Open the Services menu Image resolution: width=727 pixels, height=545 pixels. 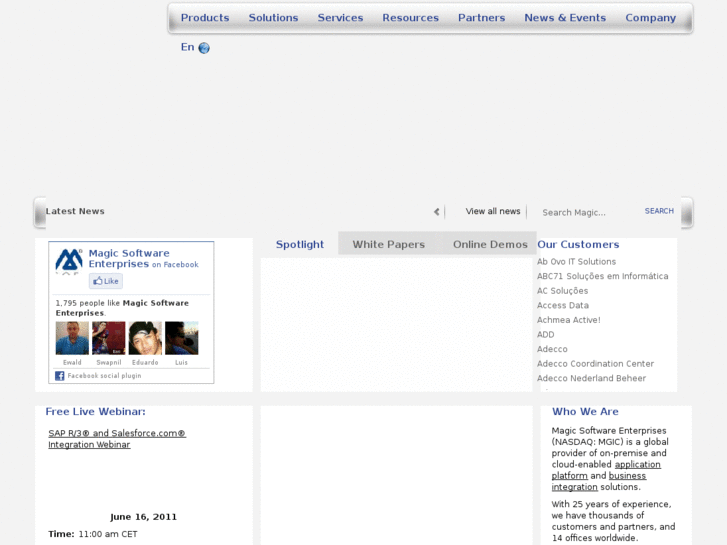point(340,18)
